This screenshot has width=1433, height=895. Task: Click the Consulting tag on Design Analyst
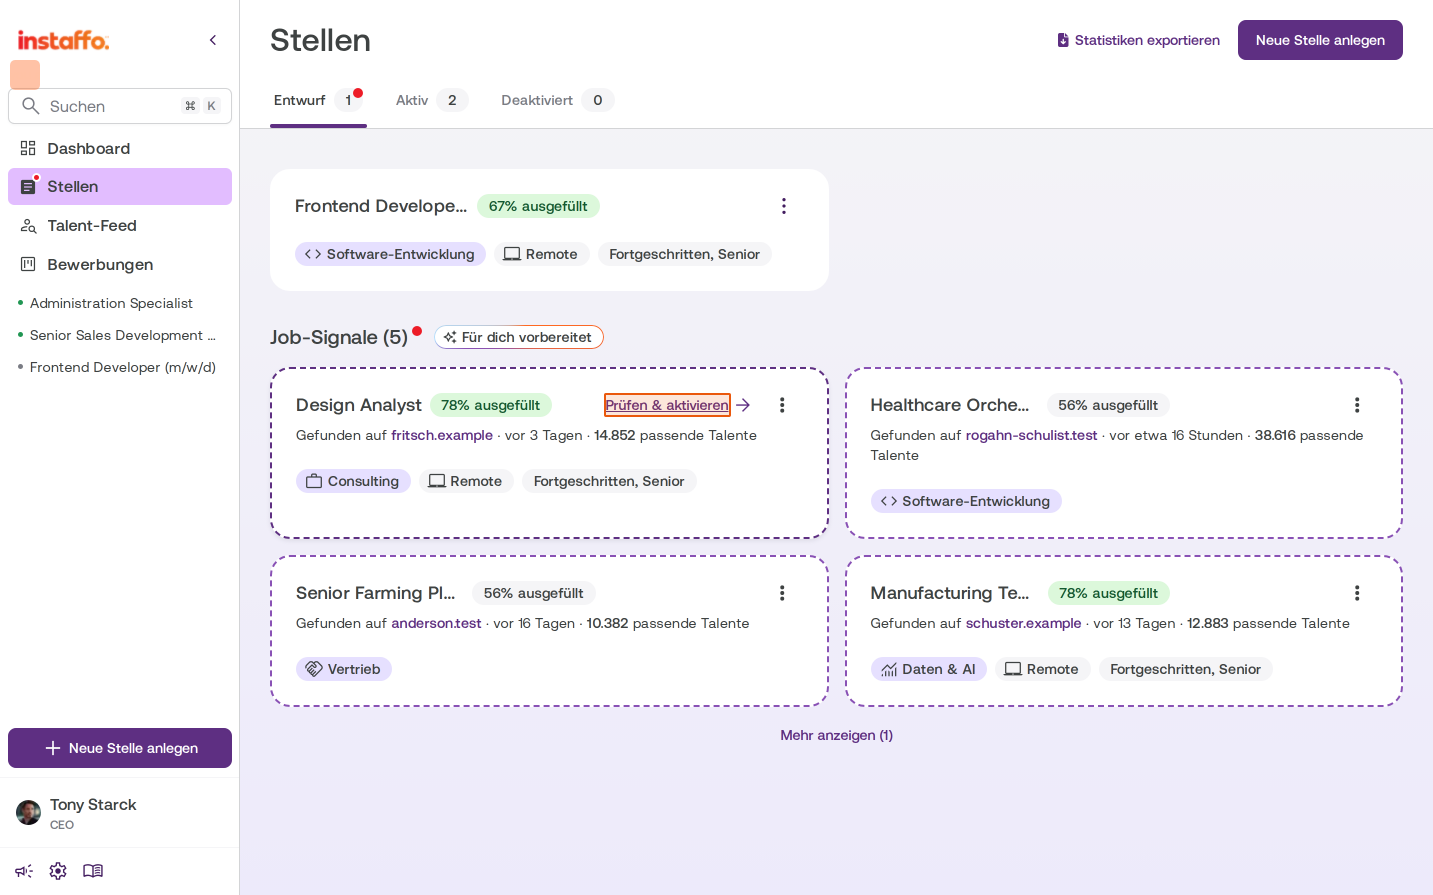[353, 481]
